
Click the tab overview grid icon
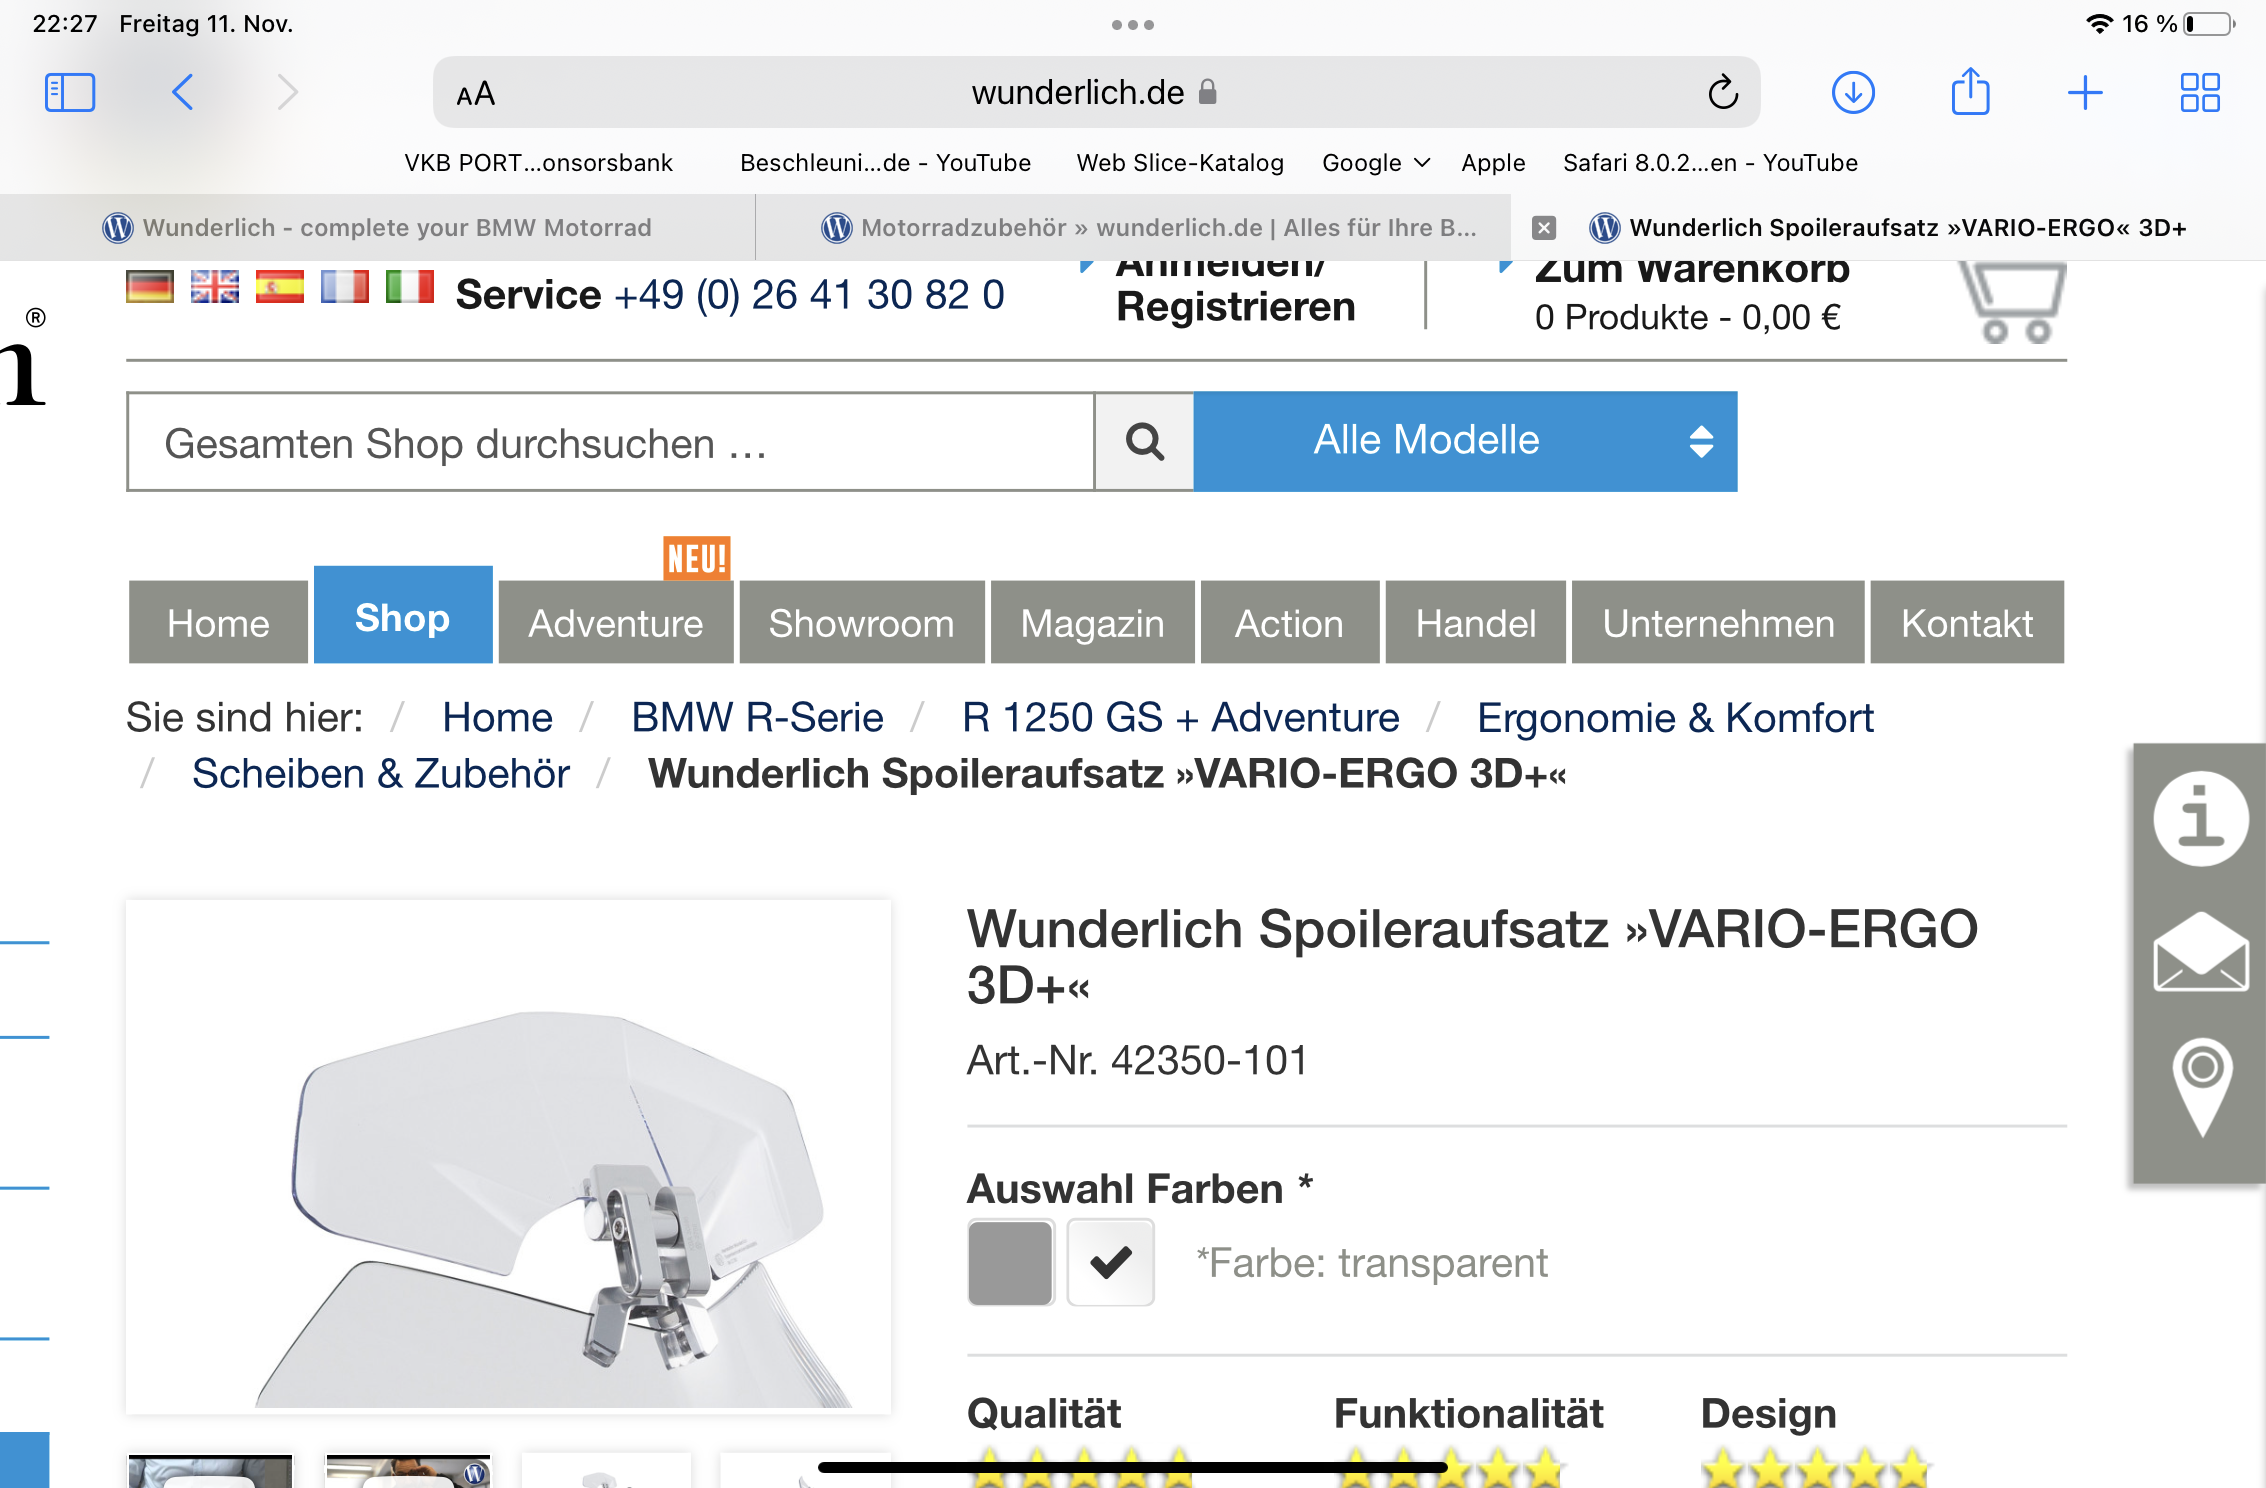coord(2199,93)
